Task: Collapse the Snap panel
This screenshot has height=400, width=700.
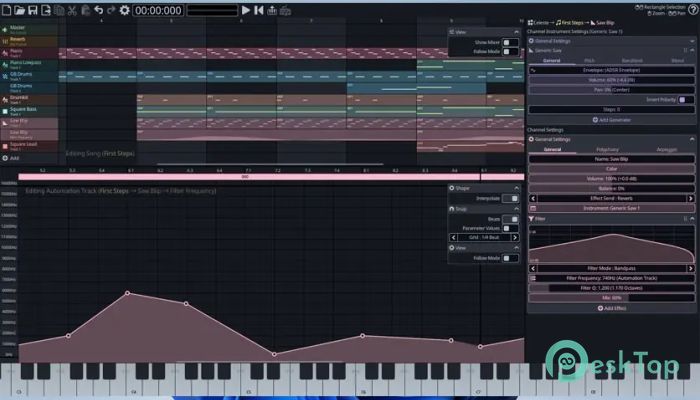Action: (x=517, y=209)
